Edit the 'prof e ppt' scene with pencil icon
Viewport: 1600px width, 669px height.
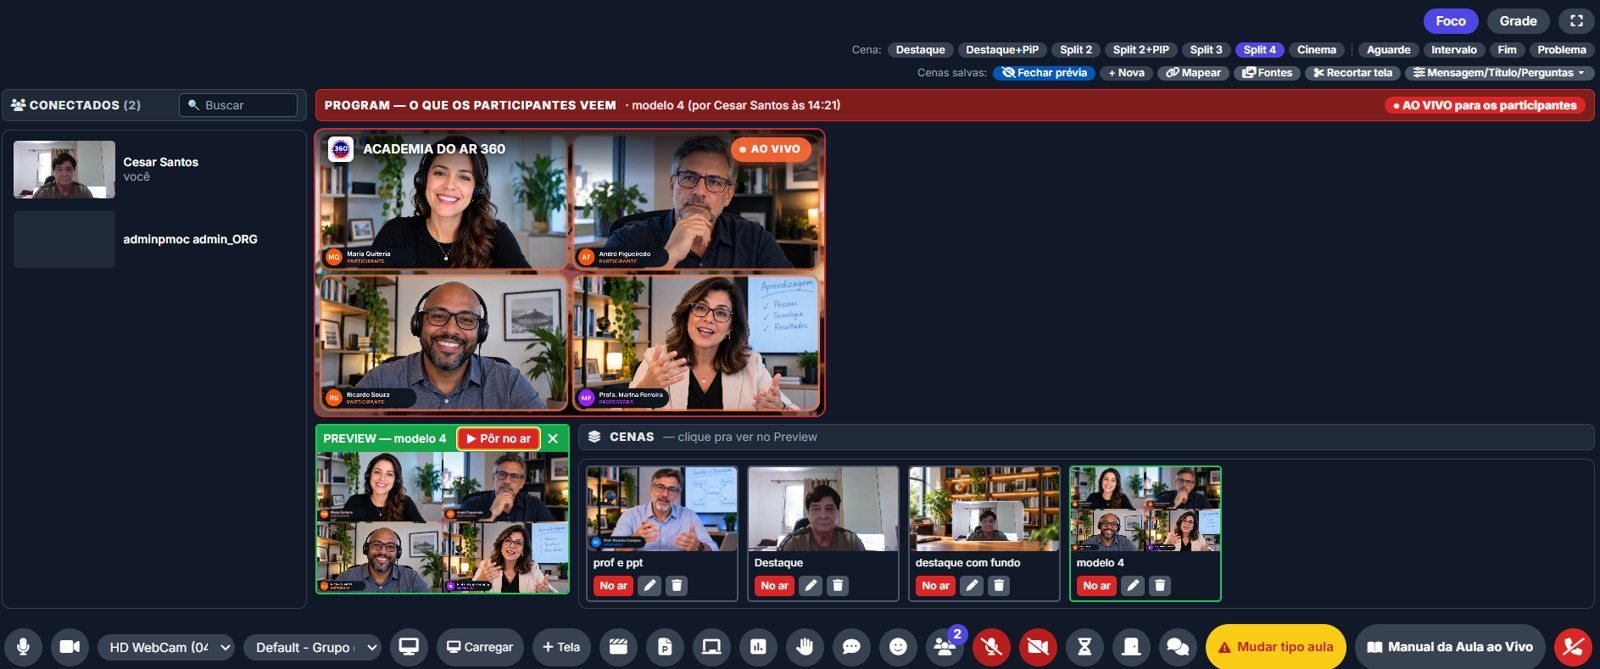pos(650,586)
